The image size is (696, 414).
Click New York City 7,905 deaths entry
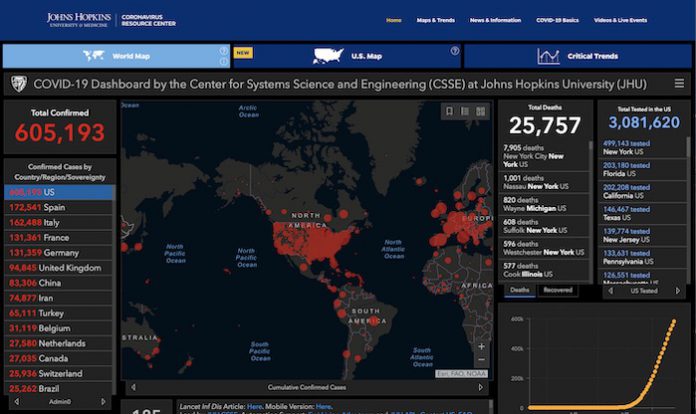(x=544, y=156)
